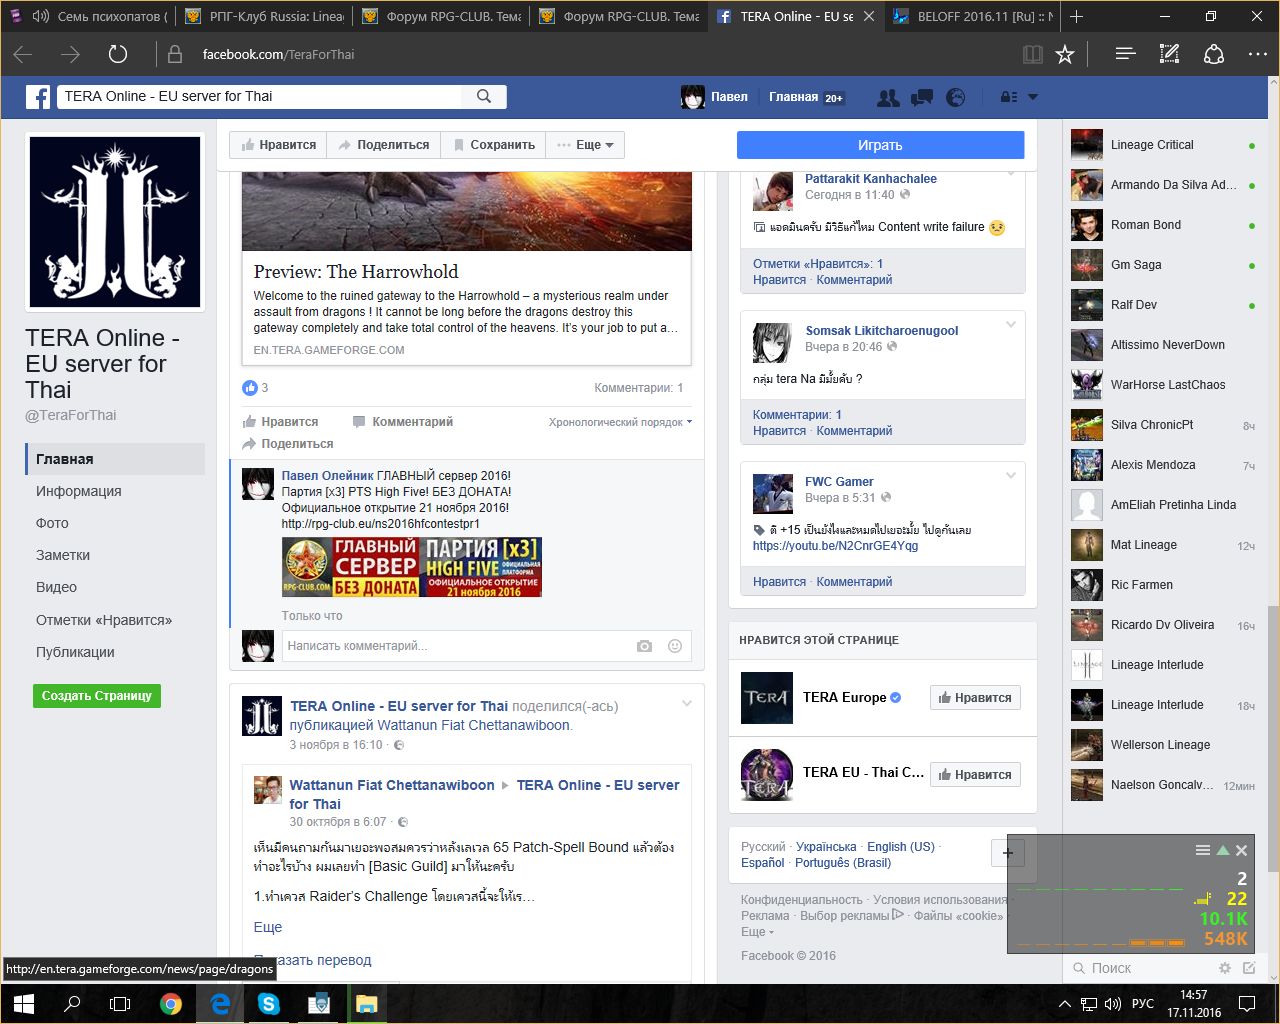Open notifications globe icon
Viewport: 1280px width, 1024px height.
pyautogui.click(x=956, y=97)
